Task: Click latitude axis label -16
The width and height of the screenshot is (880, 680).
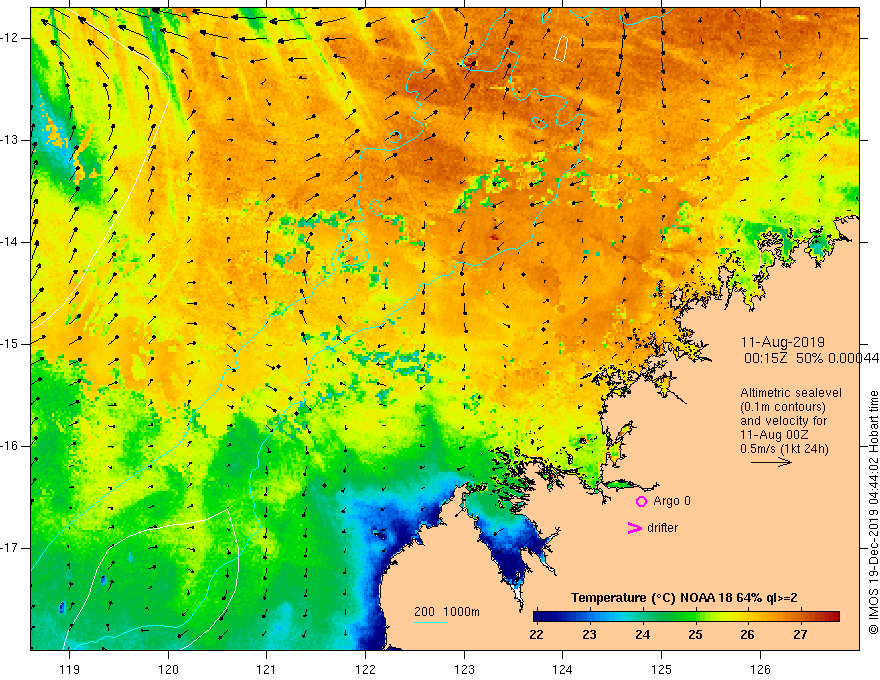Action: [10, 446]
